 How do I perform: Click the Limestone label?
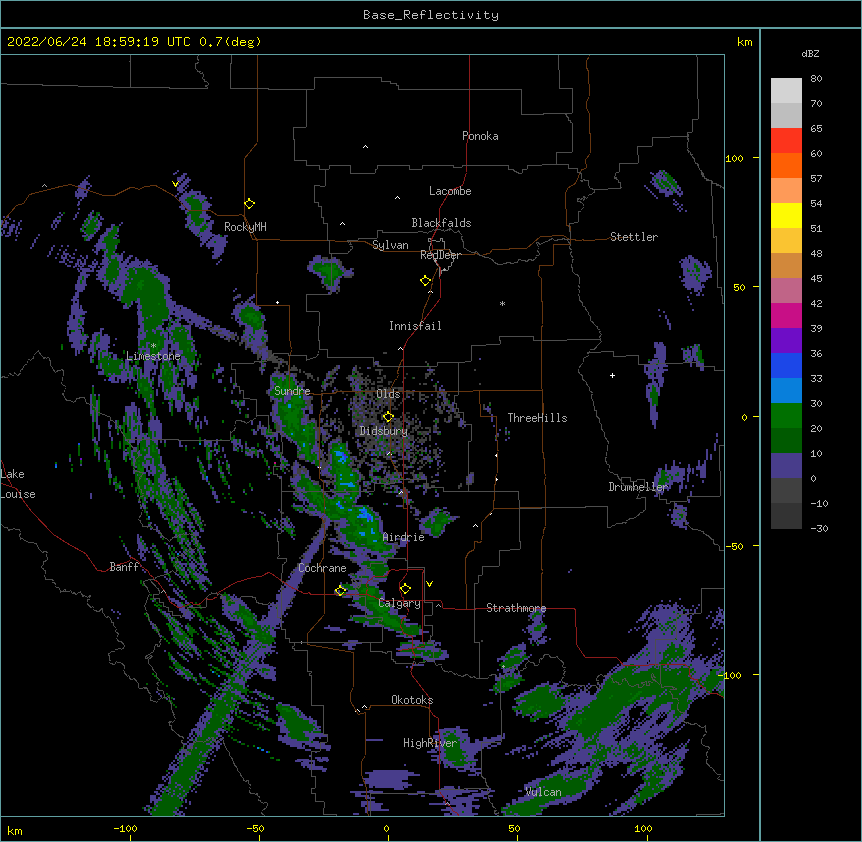[x=153, y=356]
